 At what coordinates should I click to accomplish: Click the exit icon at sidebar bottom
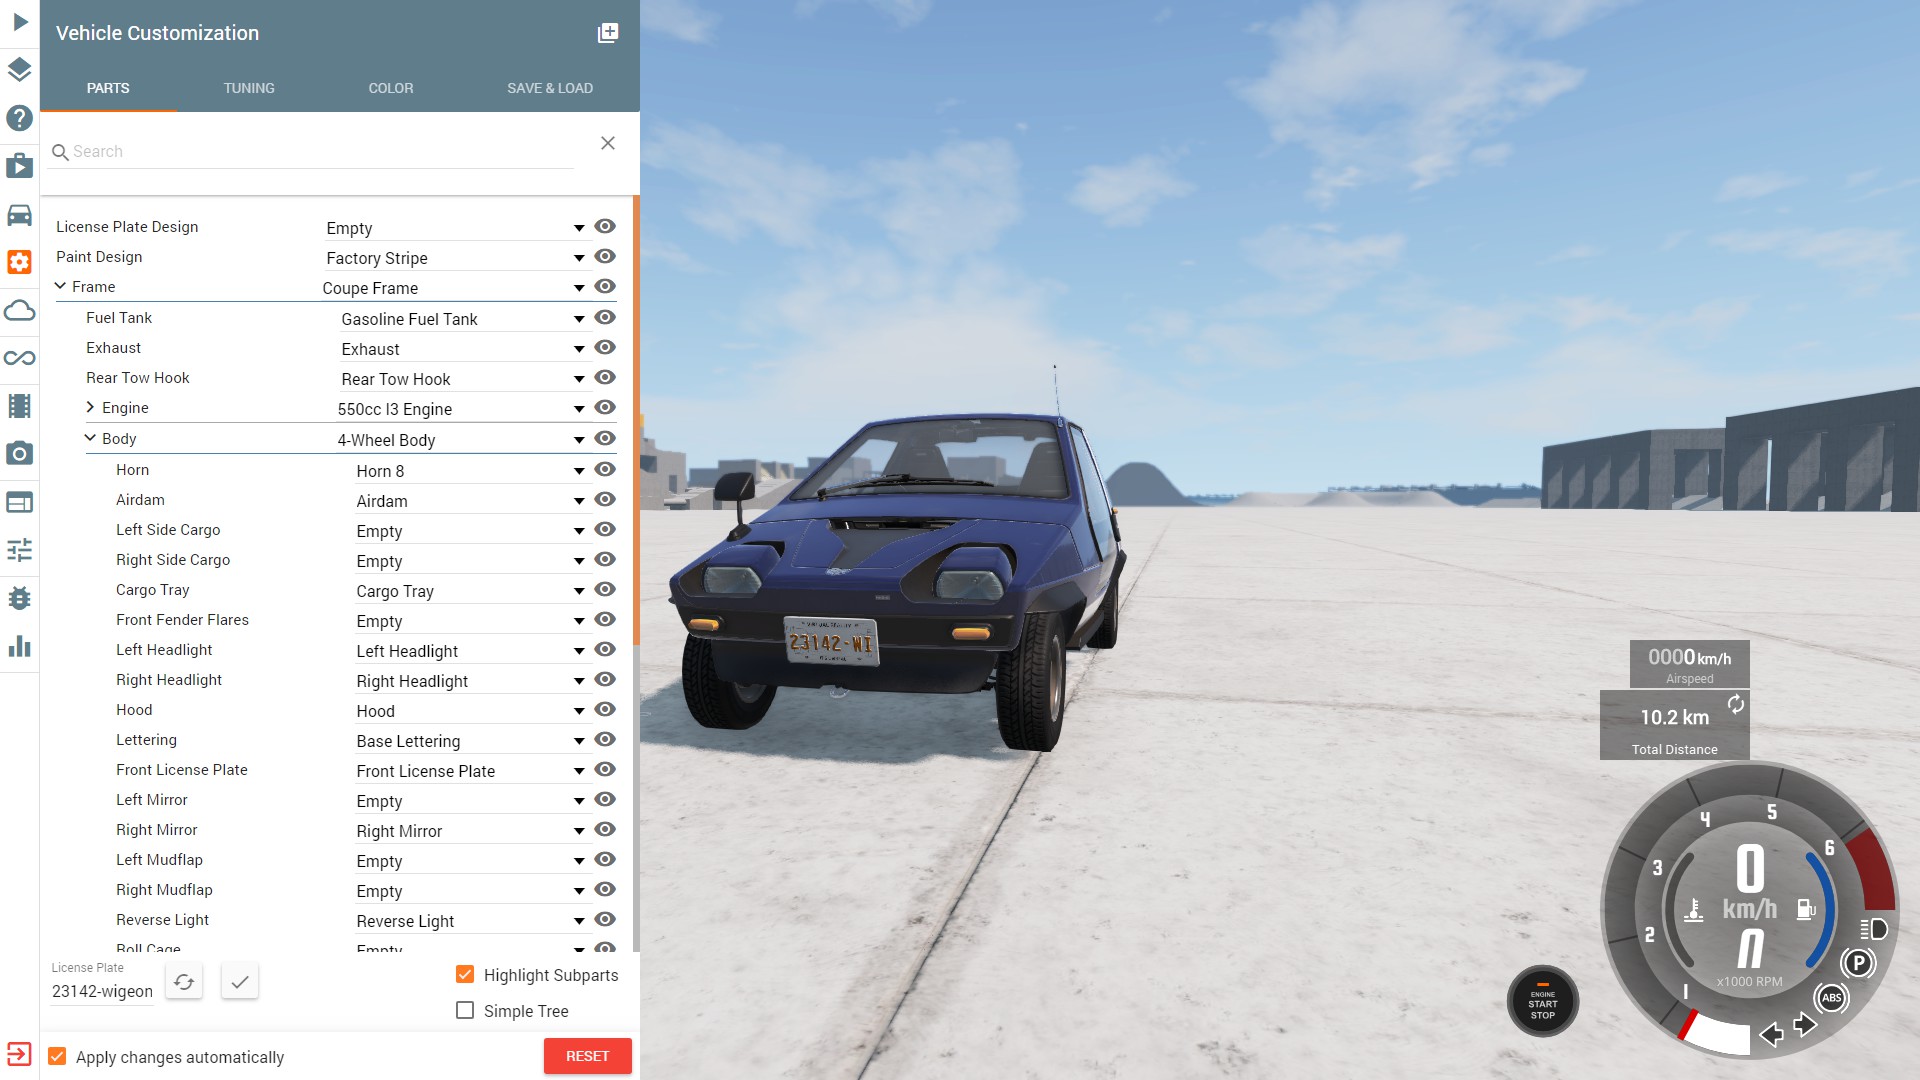click(19, 1054)
